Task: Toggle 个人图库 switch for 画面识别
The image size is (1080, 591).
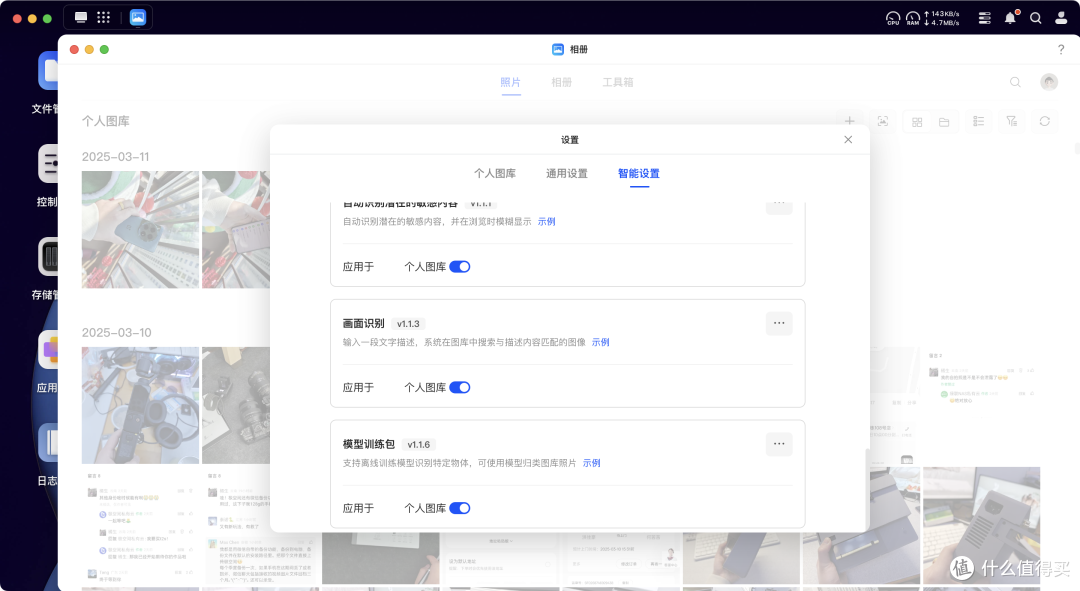Action: point(459,387)
